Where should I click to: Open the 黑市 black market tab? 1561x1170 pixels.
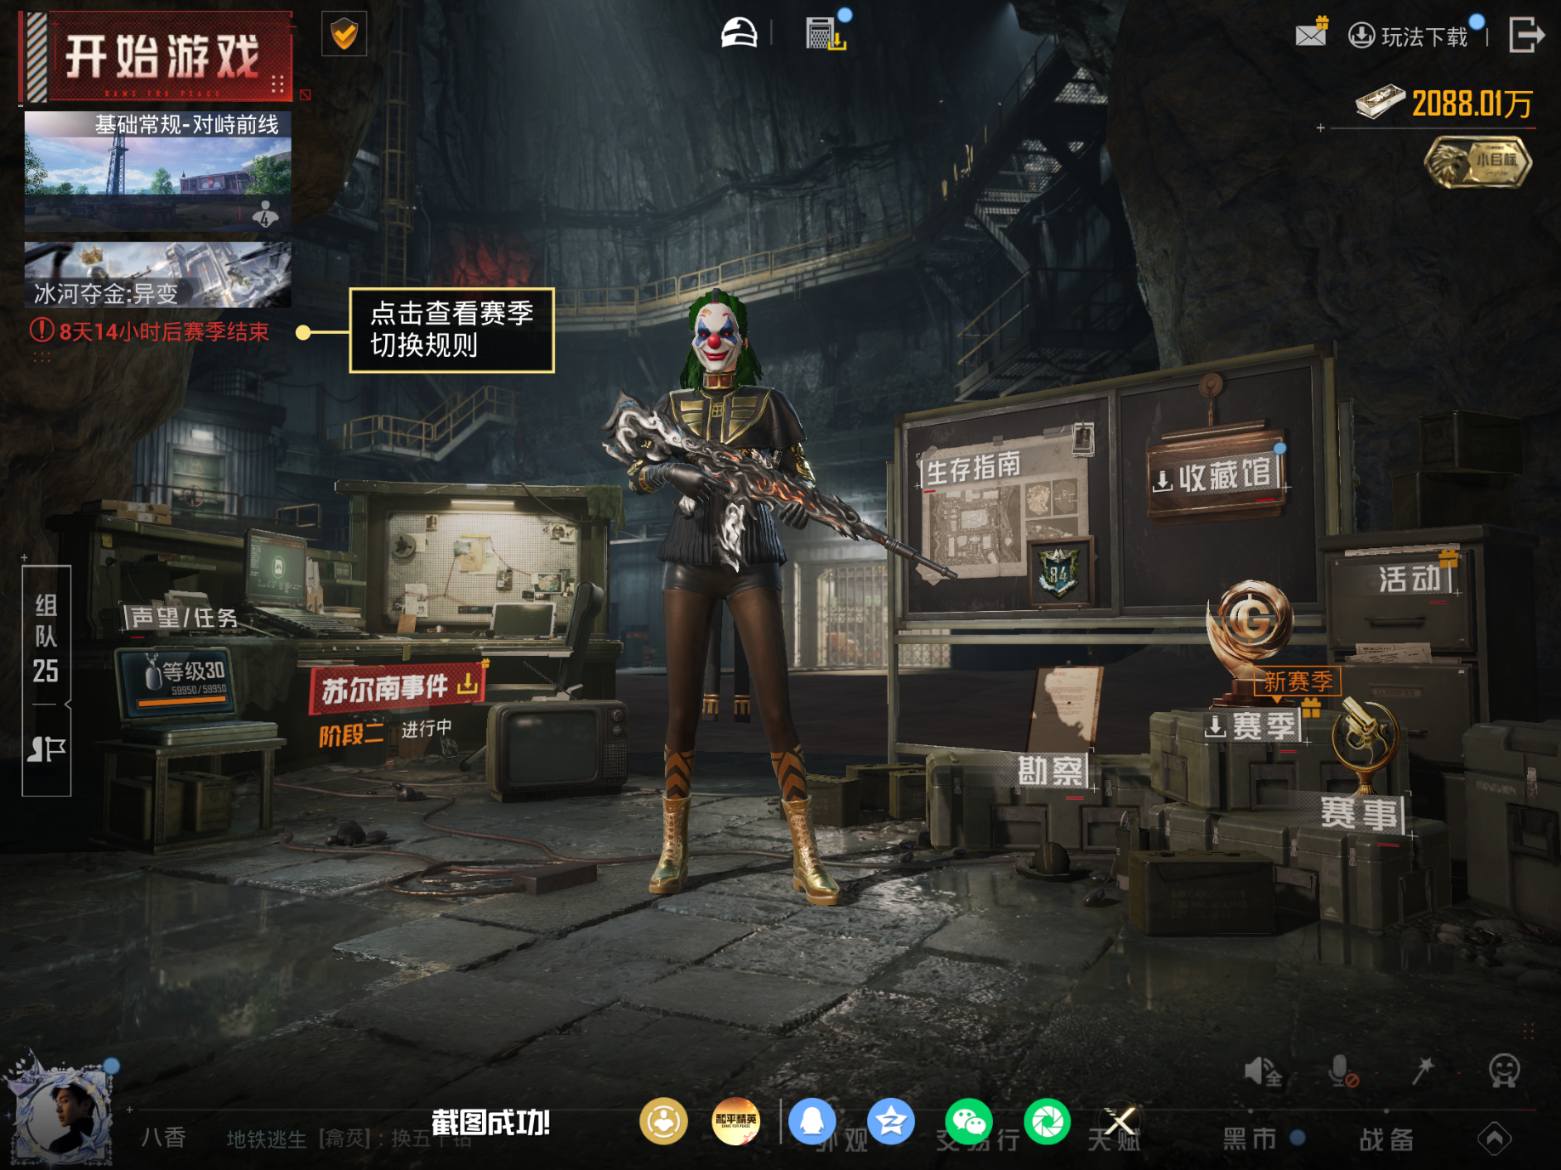click(1251, 1138)
